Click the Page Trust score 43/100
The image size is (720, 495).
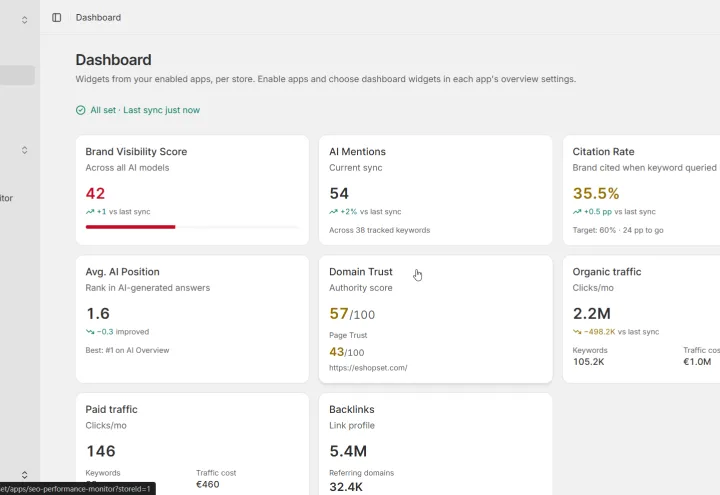pos(347,352)
